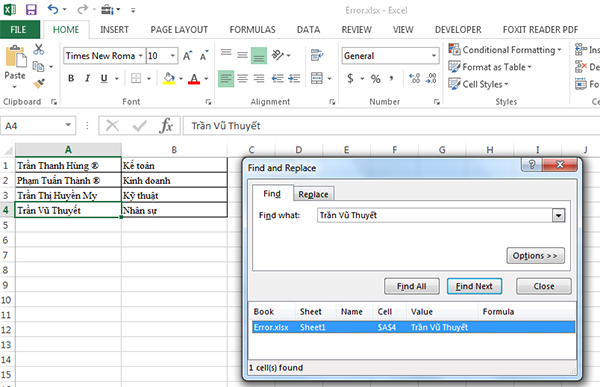Cut selection with the scissors icon

click(39, 49)
